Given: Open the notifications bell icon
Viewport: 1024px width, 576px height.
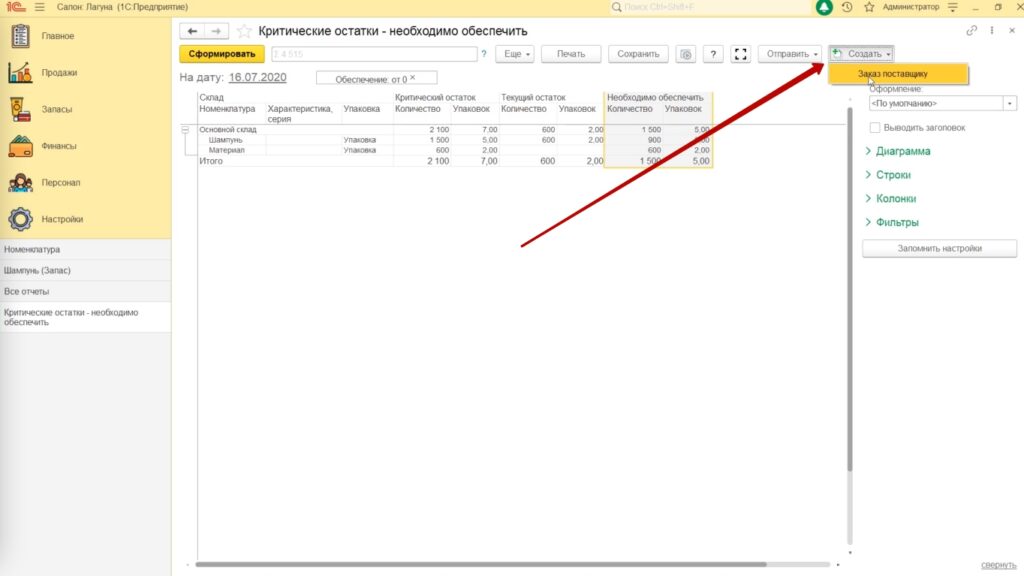Looking at the screenshot, I should (x=824, y=7).
